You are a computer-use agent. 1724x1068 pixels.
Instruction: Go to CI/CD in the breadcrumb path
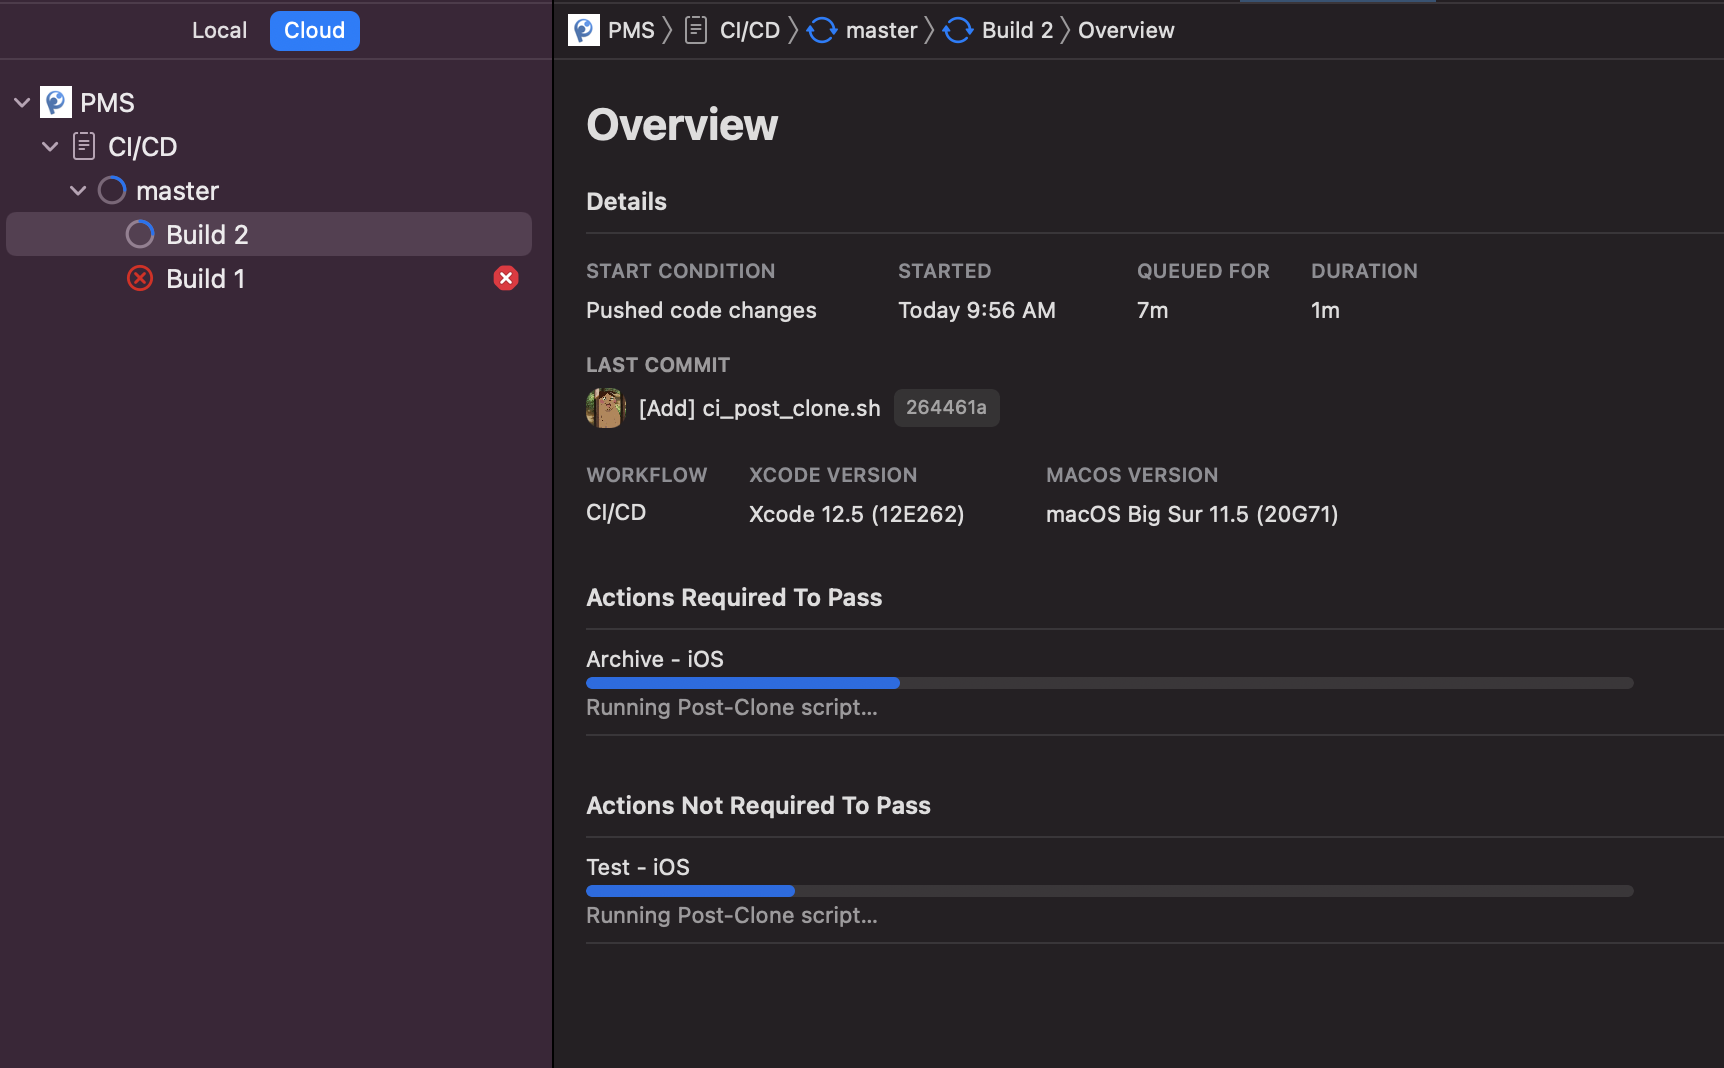[750, 30]
